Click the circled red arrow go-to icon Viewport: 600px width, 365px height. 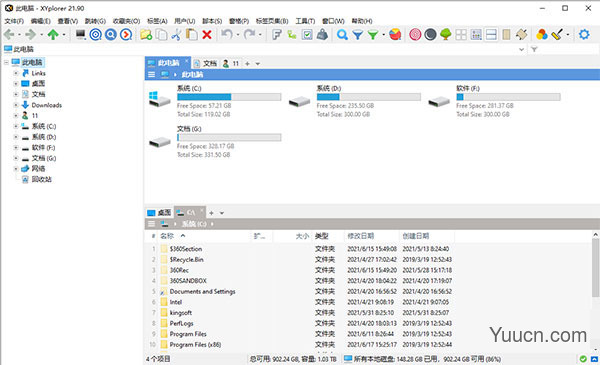pos(126,35)
